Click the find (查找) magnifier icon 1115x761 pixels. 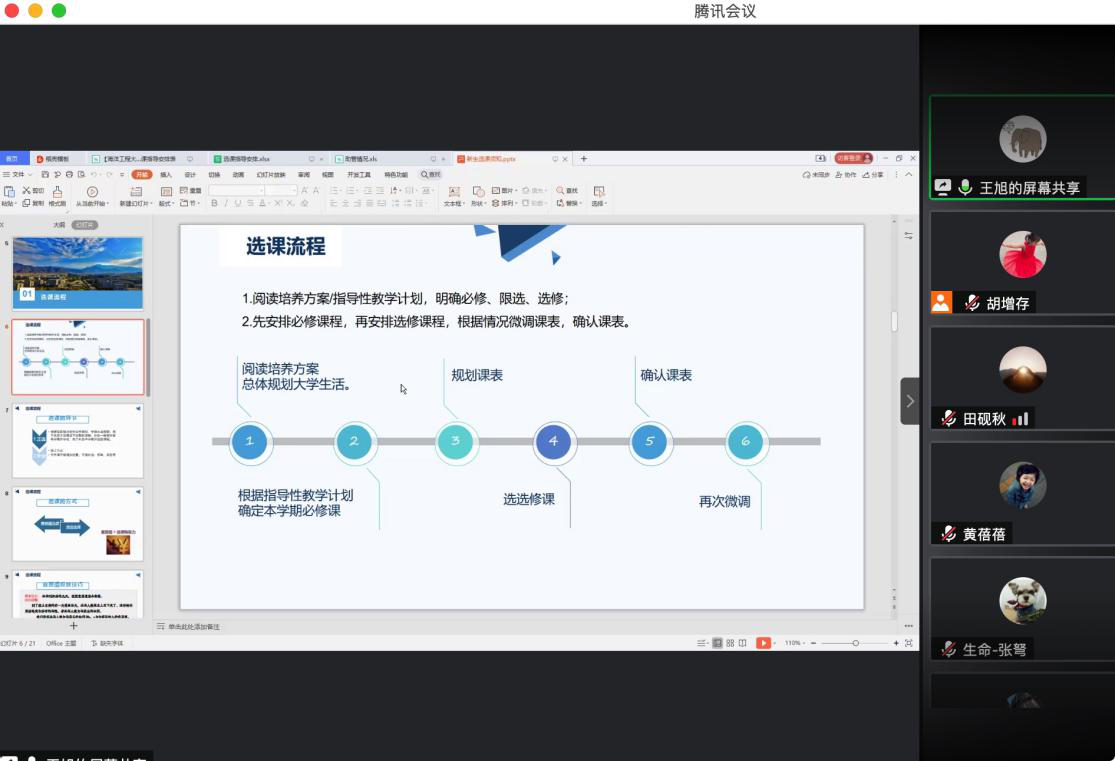(561, 190)
